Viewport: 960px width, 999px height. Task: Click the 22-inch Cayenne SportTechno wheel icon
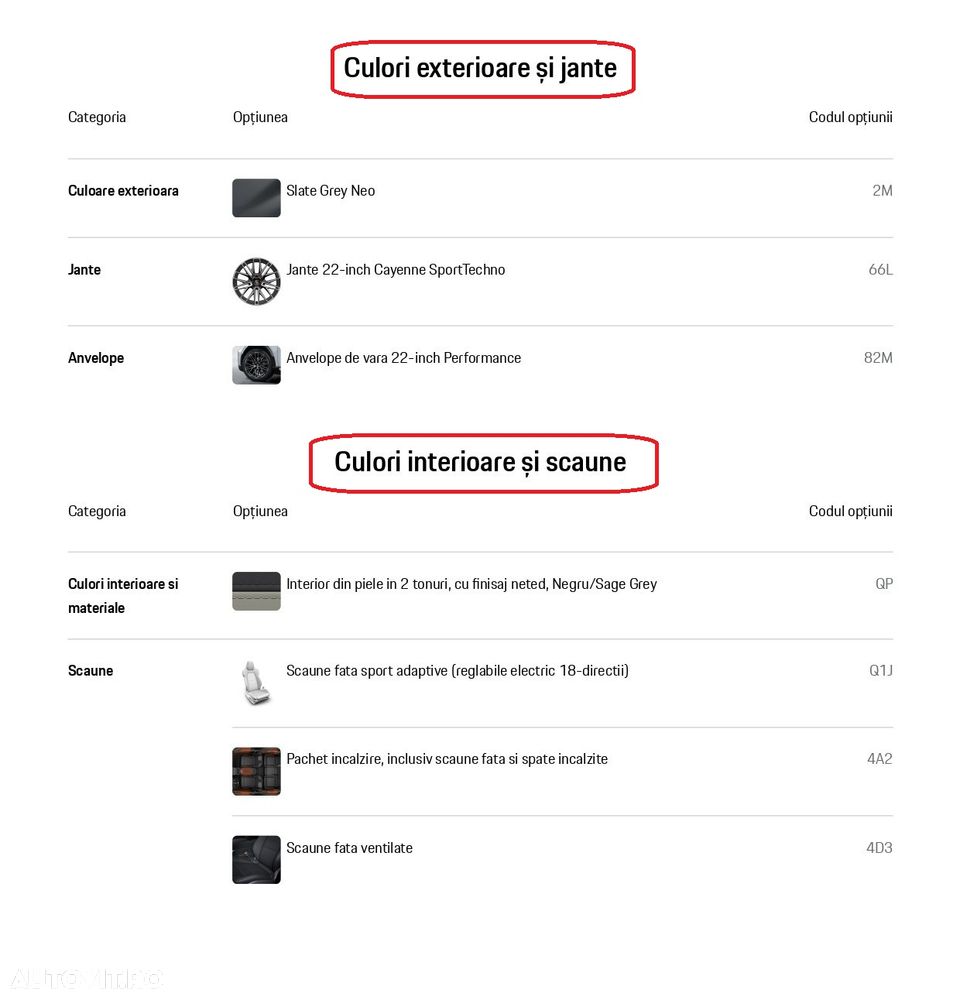point(256,281)
